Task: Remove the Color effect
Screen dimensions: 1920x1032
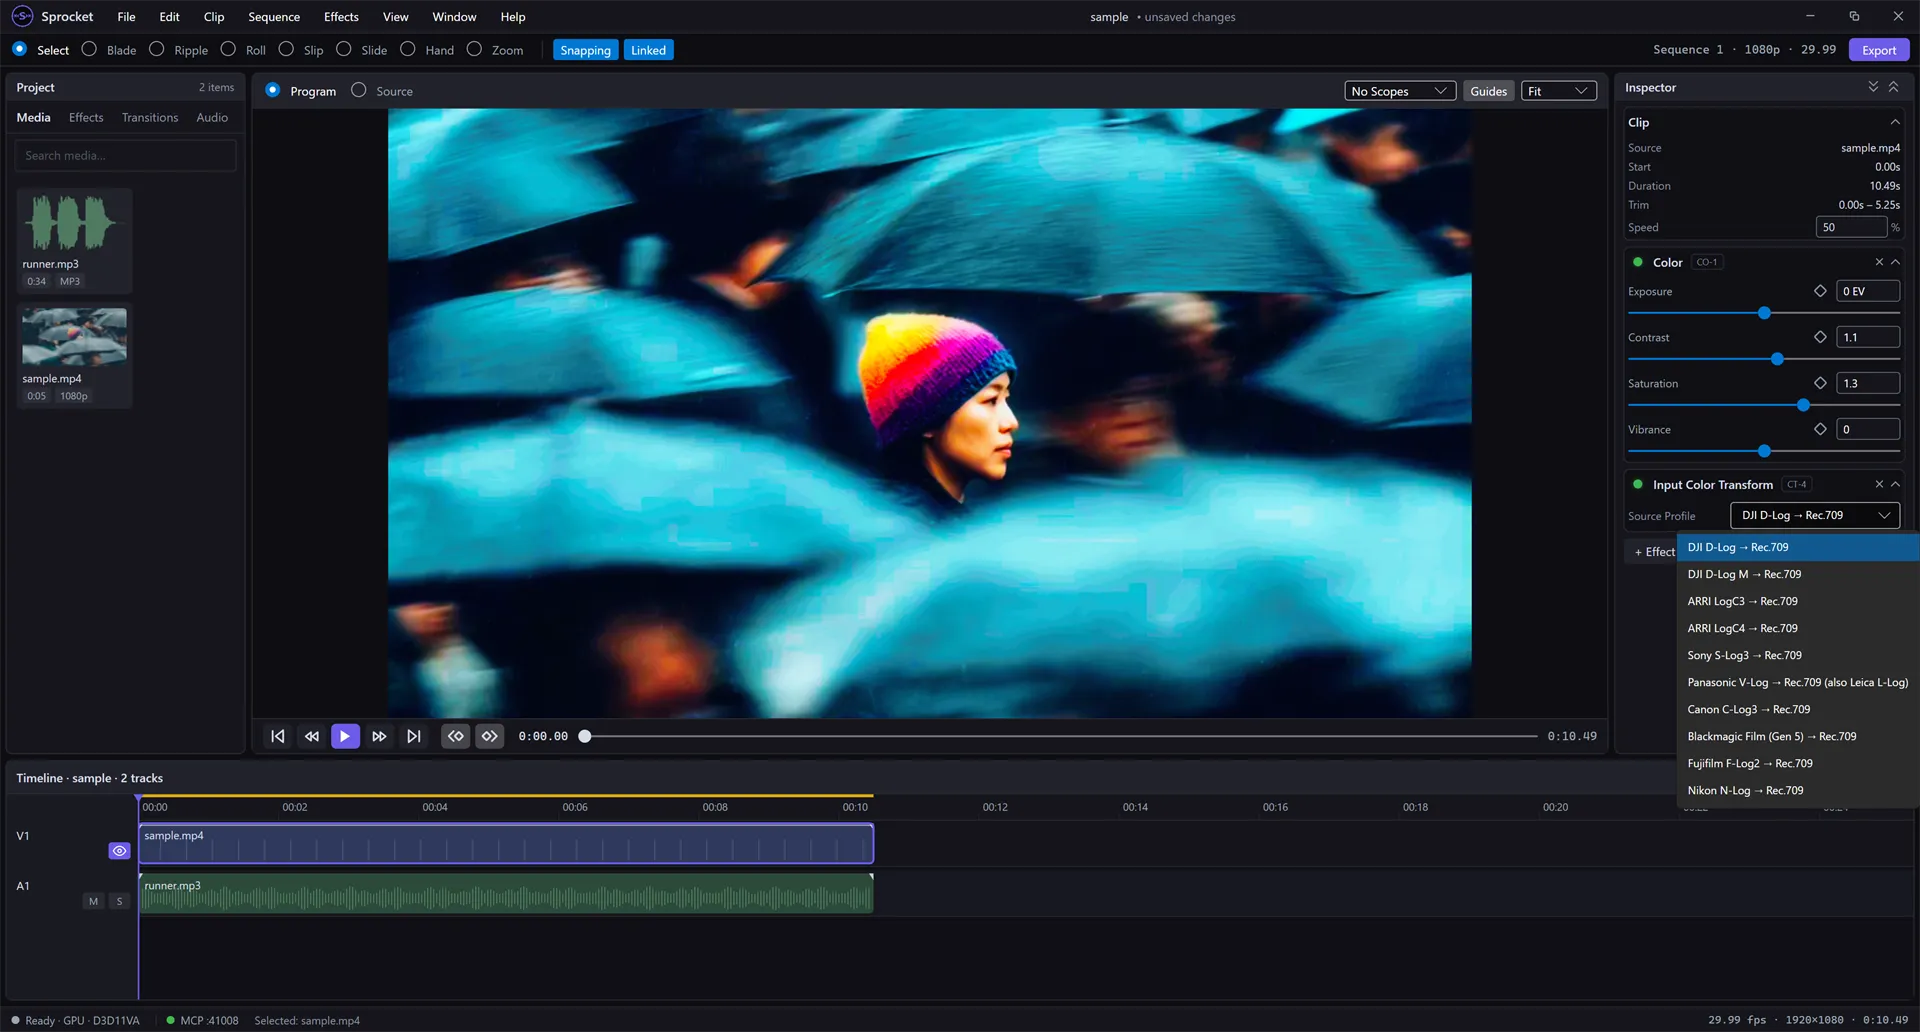Action: click(1879, 262)
